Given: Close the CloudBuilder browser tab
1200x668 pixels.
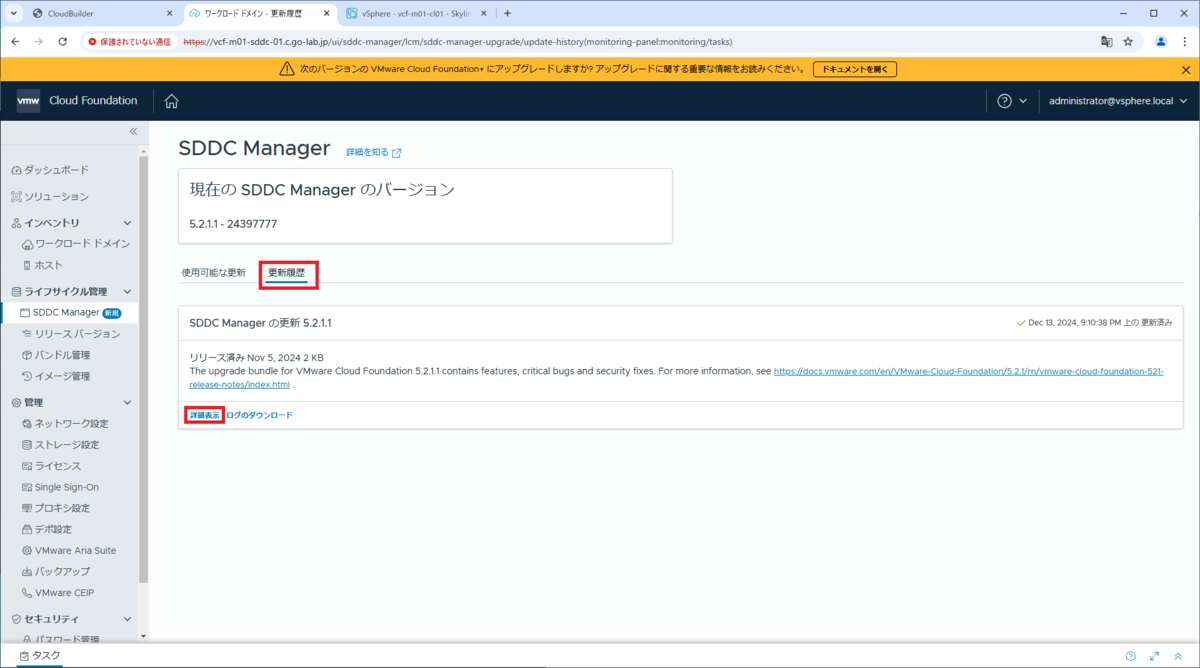Looking at the screenshot, I should [x=170, y=14].
